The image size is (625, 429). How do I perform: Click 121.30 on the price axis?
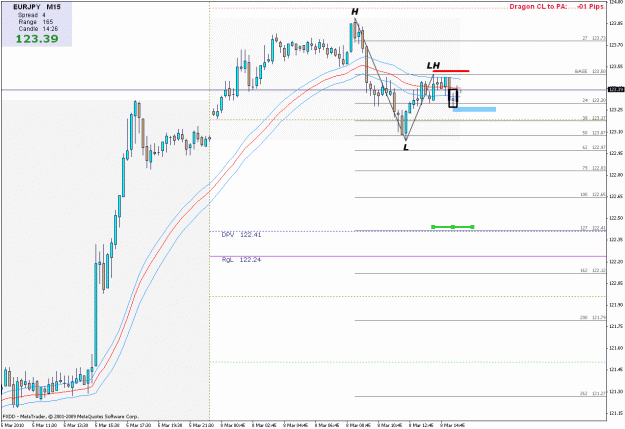616,392
